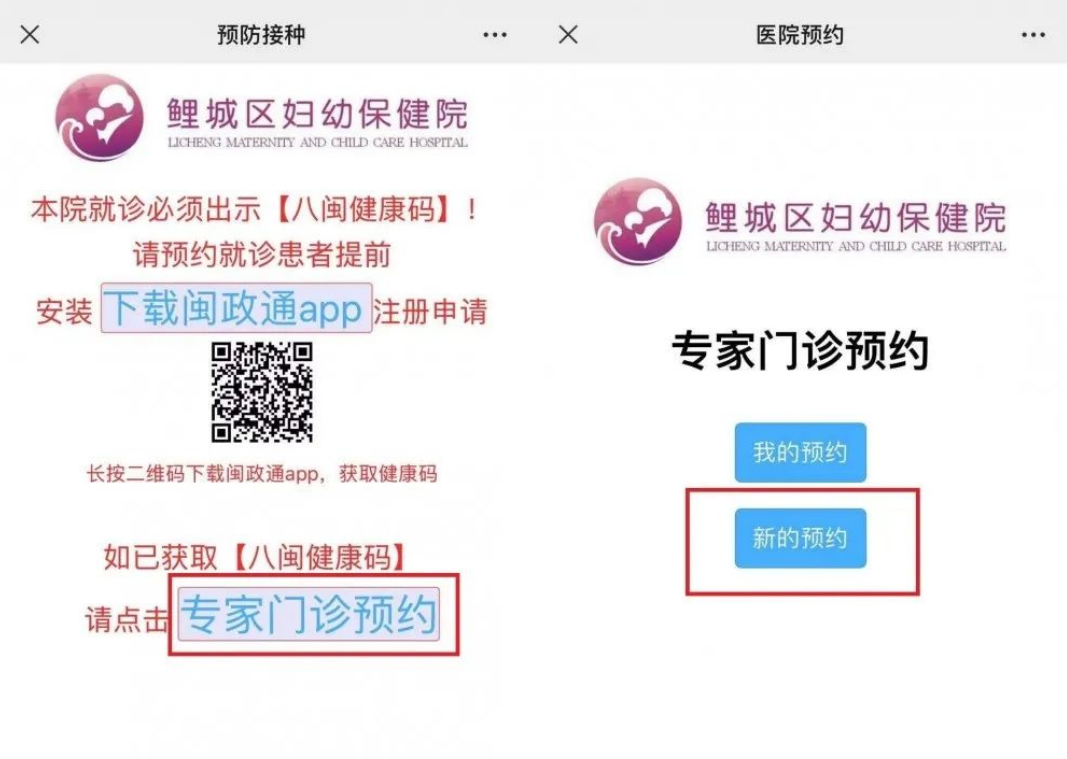Click the red 本院就诊必须出示 notice line
Viewport: 1067px width, 759px height.
click(254, 209)
